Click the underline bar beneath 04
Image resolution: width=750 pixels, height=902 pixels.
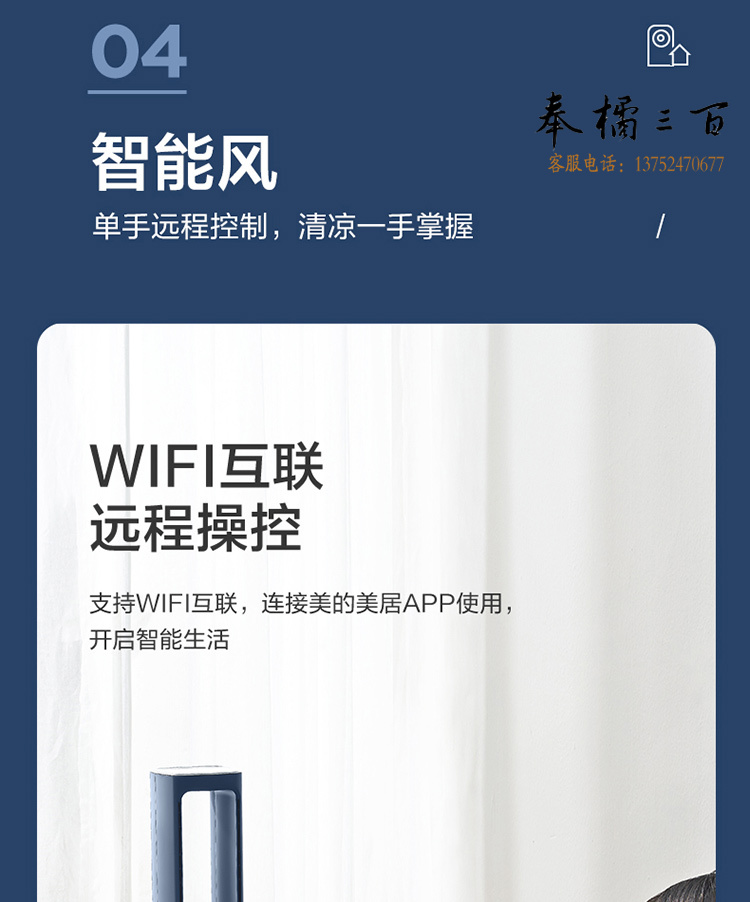(137, 91)
